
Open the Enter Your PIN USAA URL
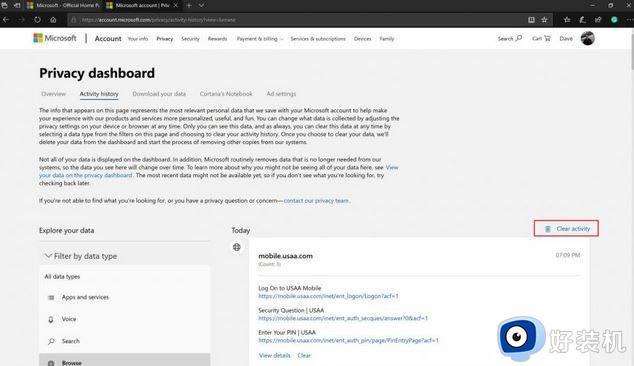point(348,341)
